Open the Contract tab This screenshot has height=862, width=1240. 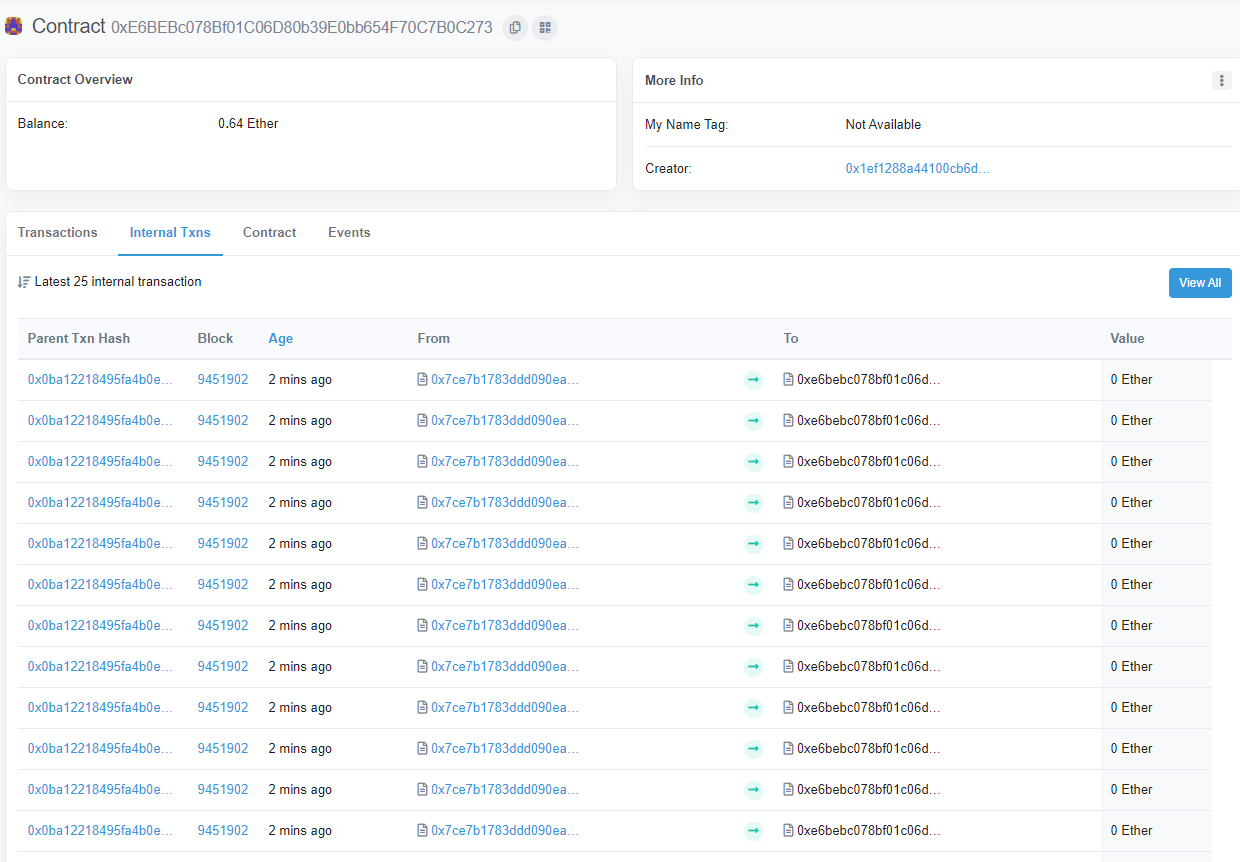(x=269, y=233)
